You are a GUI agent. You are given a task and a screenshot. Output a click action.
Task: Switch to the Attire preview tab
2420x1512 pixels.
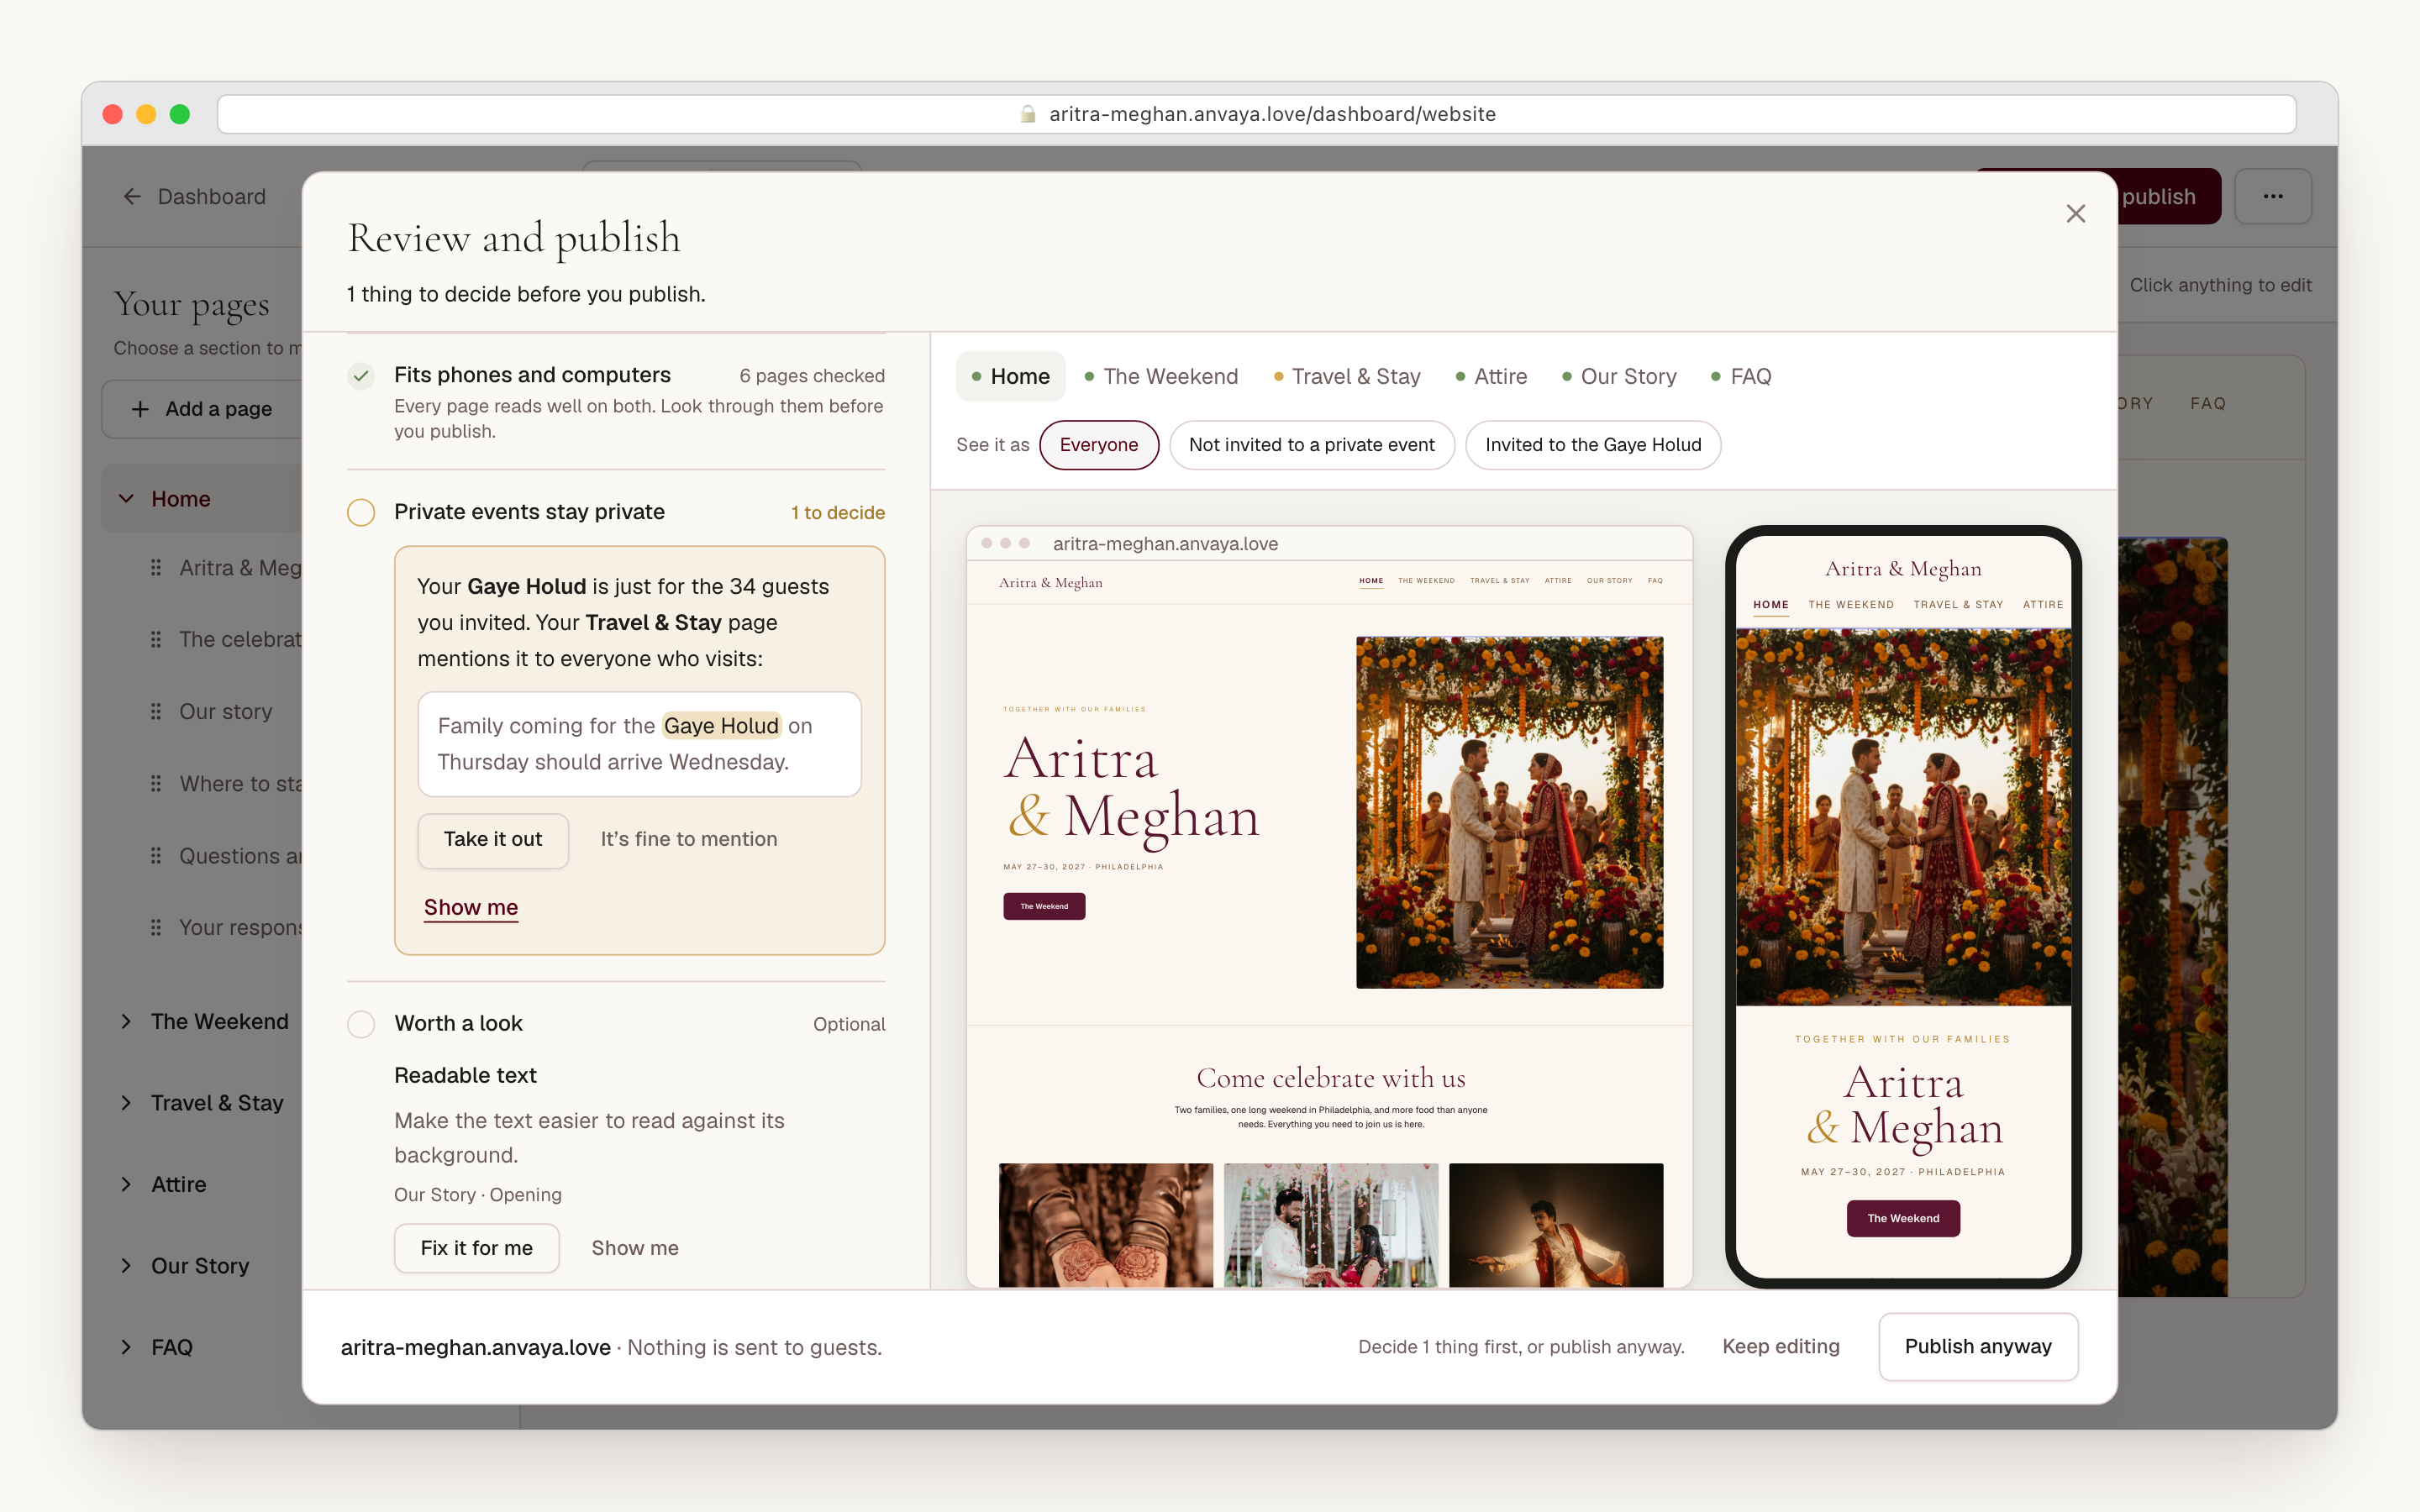[1491, 377]
